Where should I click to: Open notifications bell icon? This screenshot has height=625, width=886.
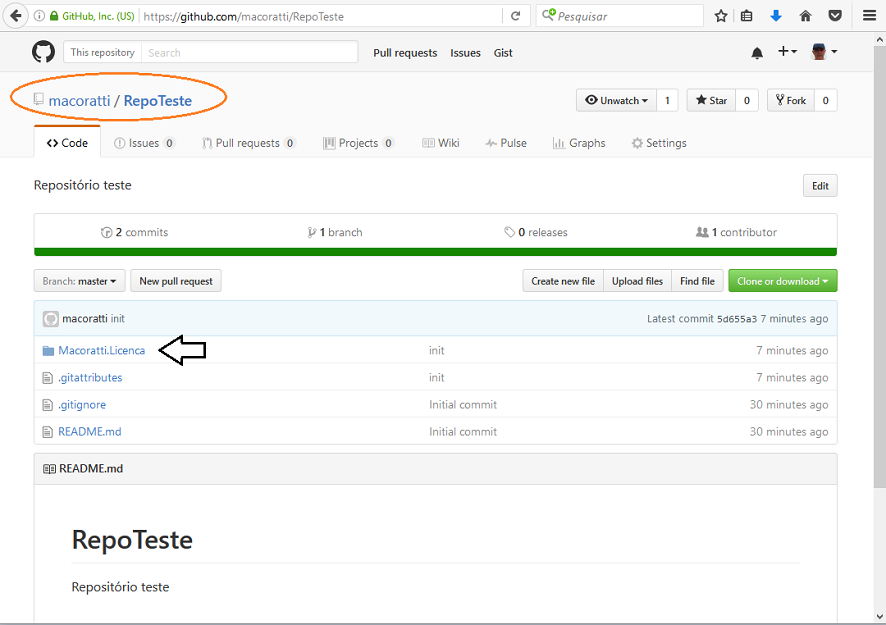[757, 53]
